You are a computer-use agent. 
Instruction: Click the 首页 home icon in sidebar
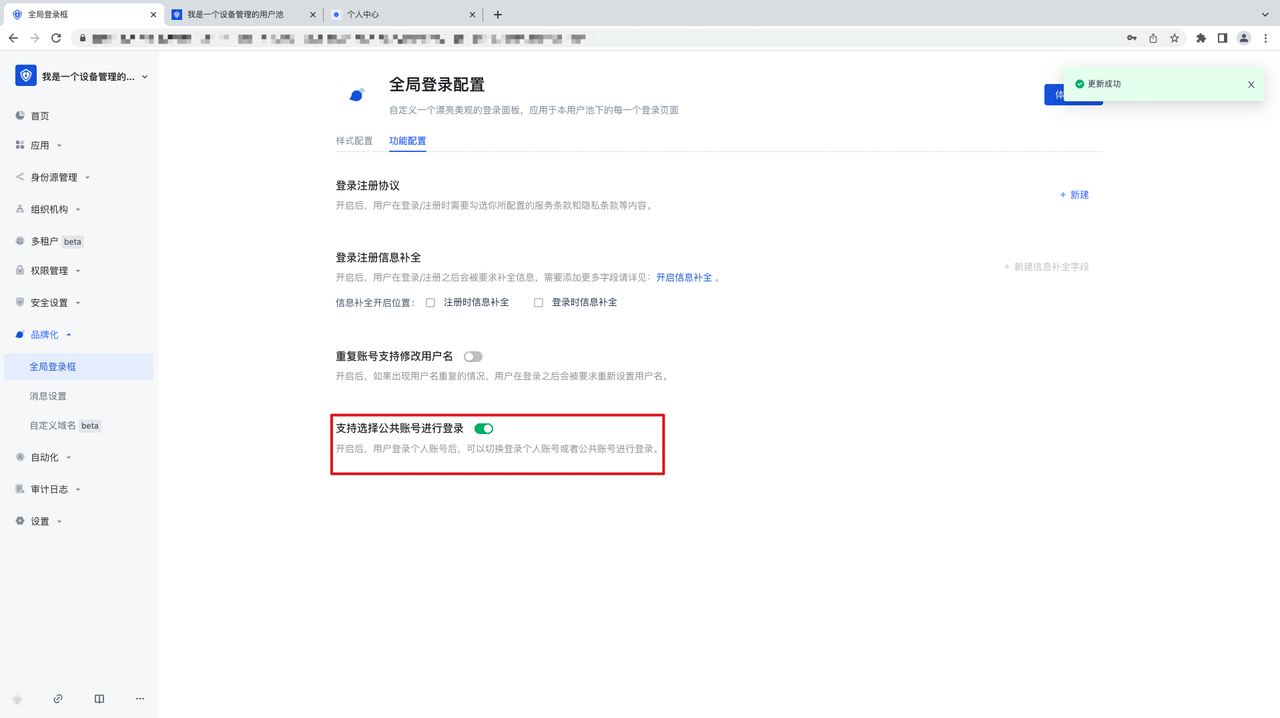click(20, 116)
